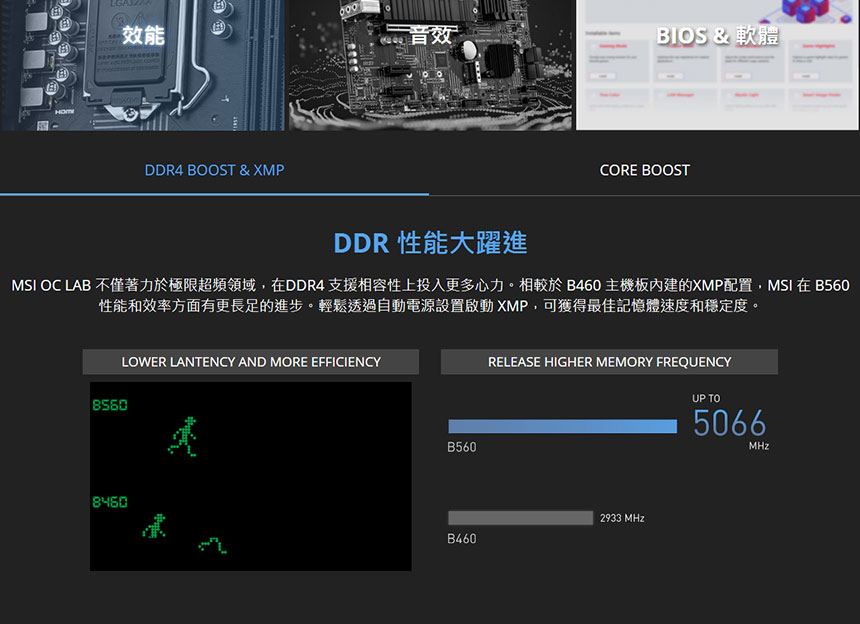Image resolution: width=860 pixels, height=624 pixels.
Task: Click the B560 running figure icon
Action: 183,436
